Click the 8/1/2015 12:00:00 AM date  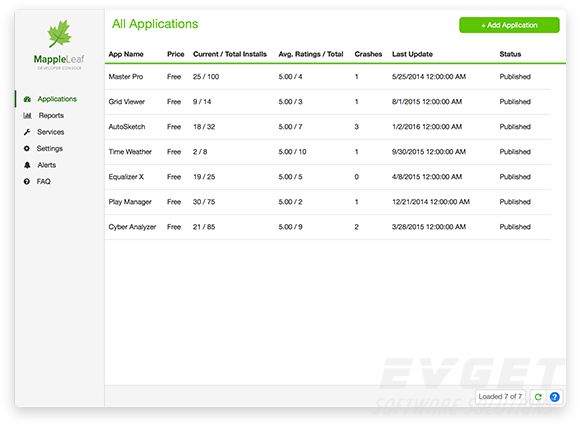pyautogui.click(x=427, y=102)
